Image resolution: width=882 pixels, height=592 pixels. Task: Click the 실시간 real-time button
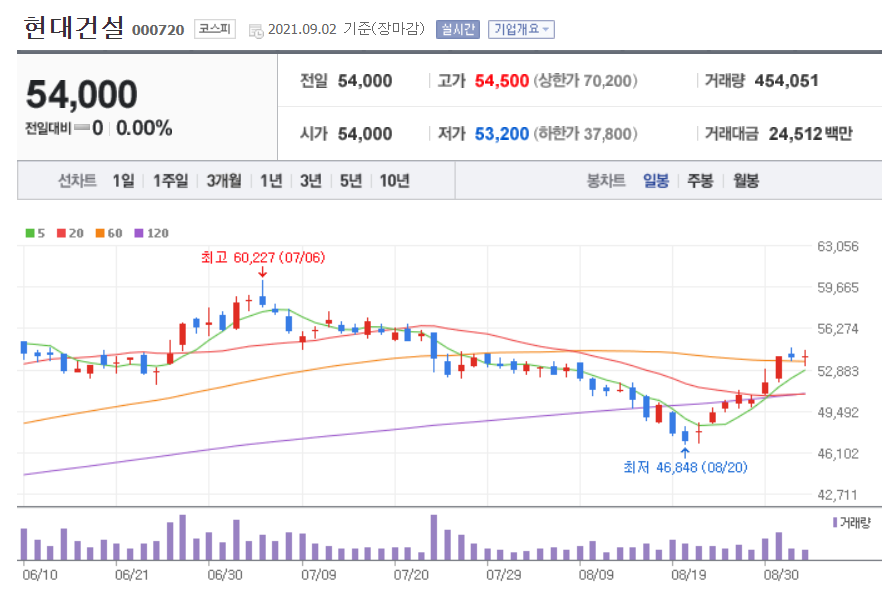point(458,29)
